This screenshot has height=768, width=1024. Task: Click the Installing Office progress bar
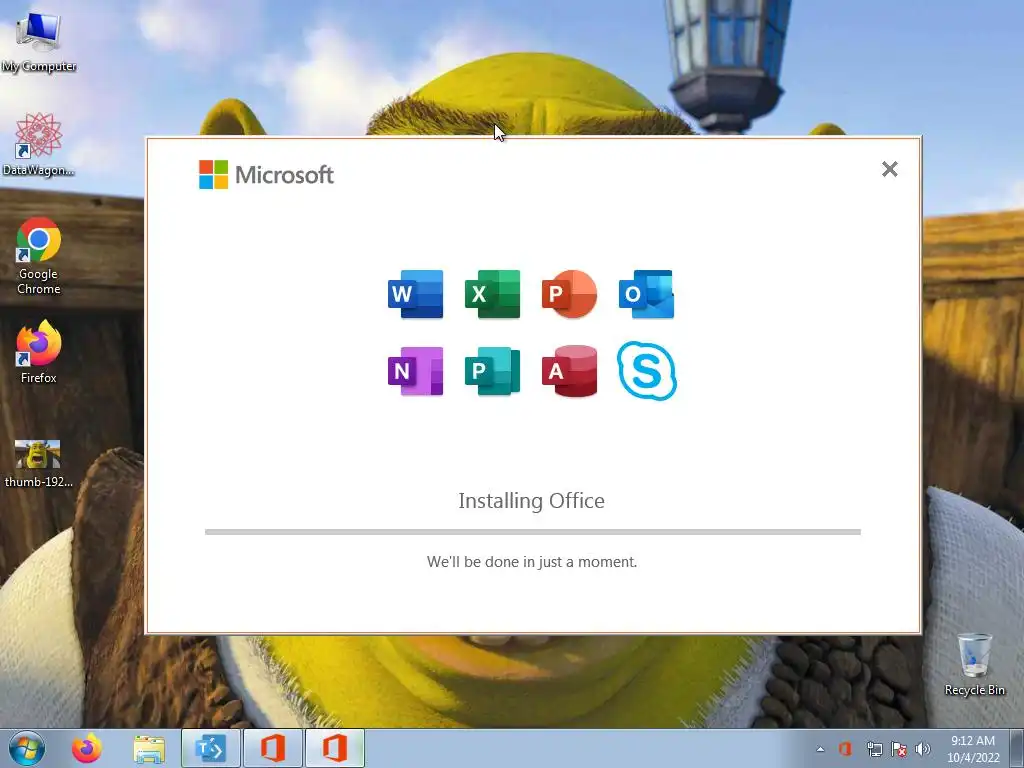(533, 532)
